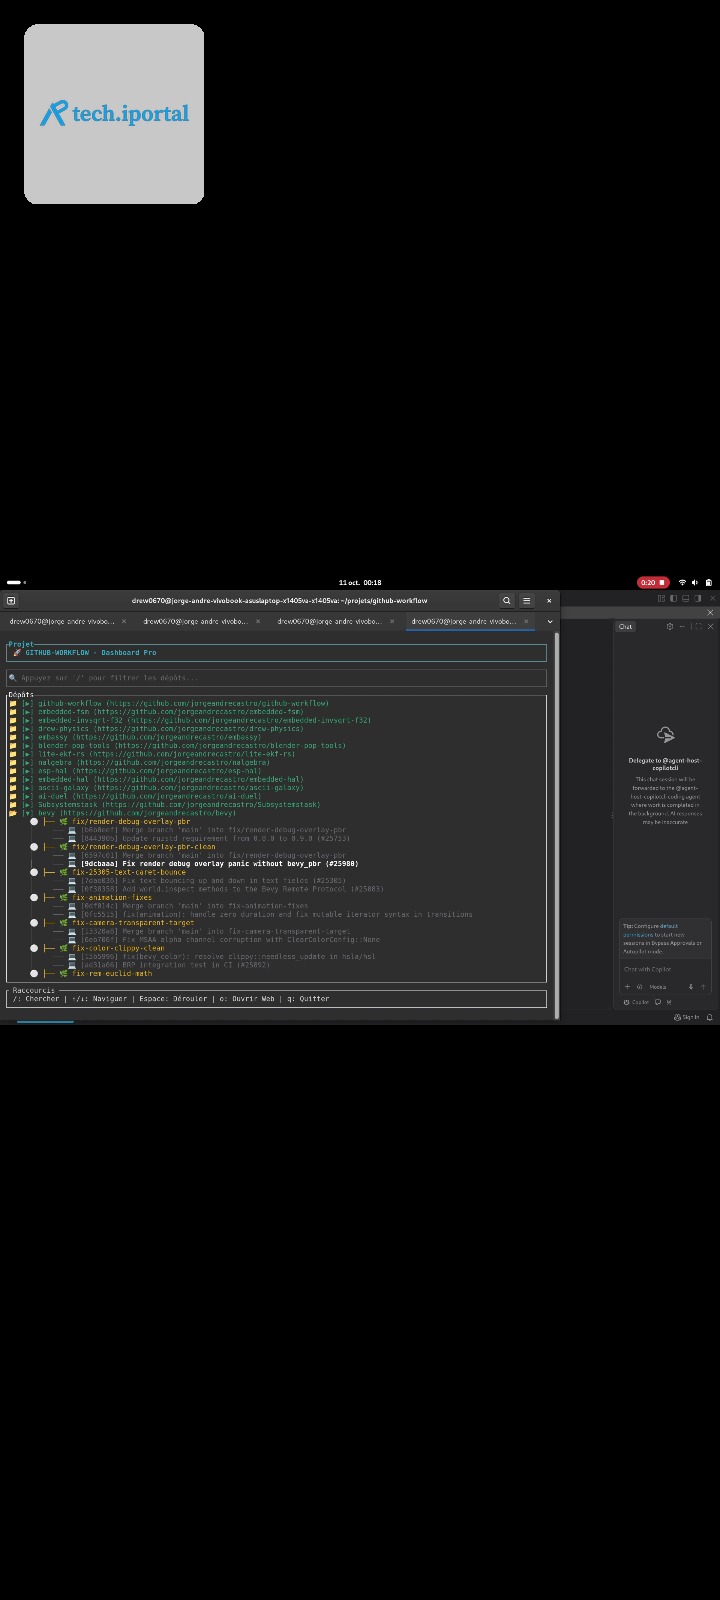The image size is (720, 1600).
Task: Select the Chat tab in side panel
Action: [x=625, y=627]
